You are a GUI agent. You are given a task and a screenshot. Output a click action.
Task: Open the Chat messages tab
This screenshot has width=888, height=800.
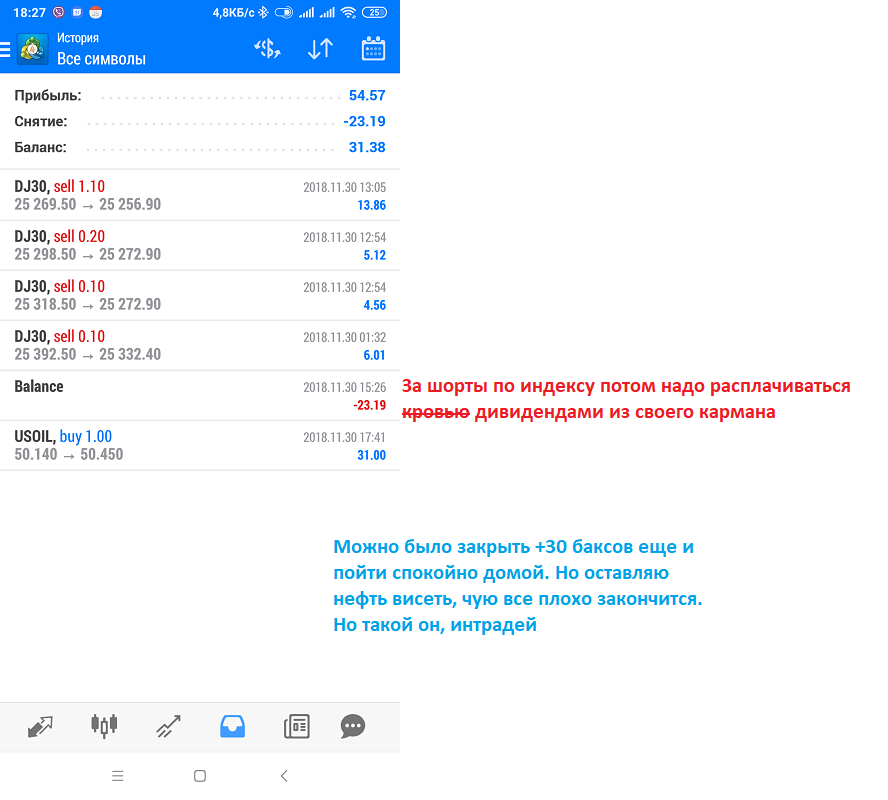[x=353, y=726]
